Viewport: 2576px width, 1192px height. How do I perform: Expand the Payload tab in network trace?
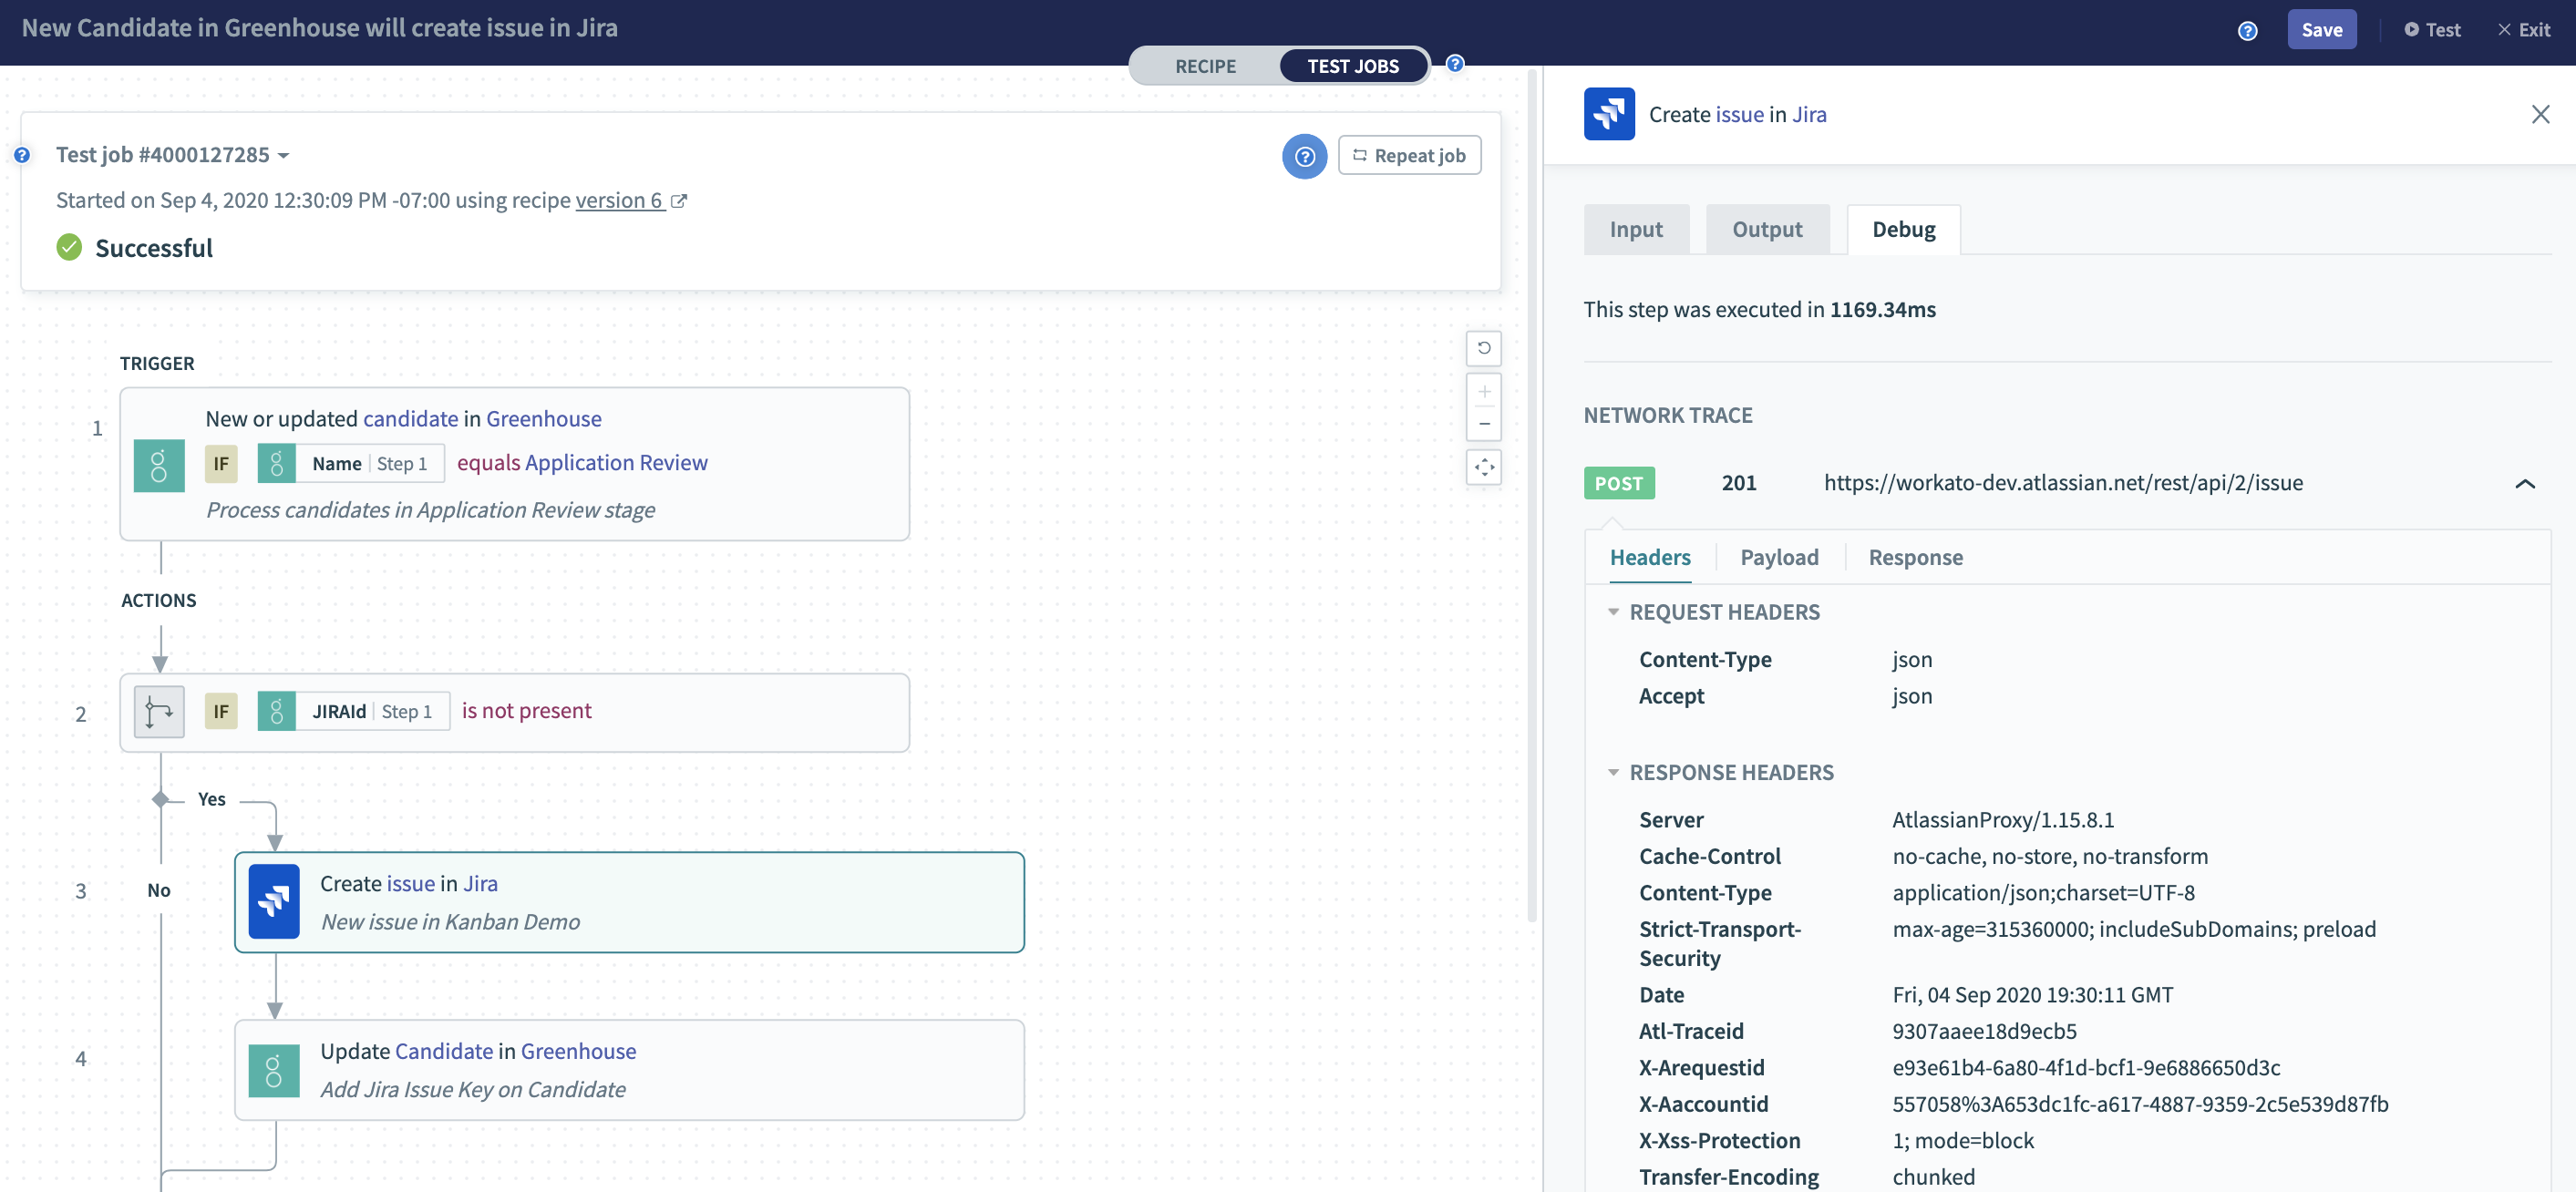pyautogui.click(x=1779, y=557)
